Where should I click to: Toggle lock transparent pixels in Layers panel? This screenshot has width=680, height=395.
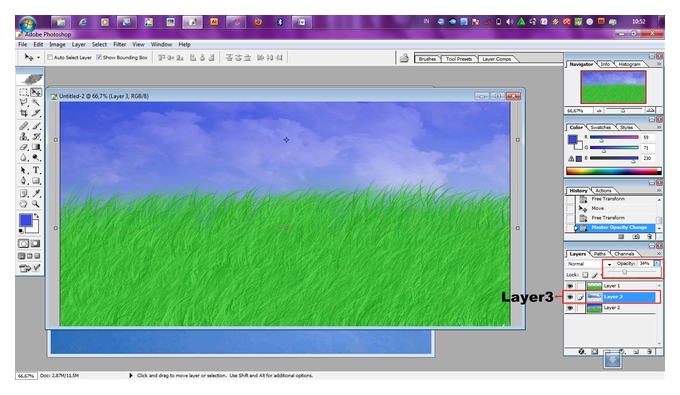pyautogui.click(x=585, y=275)
